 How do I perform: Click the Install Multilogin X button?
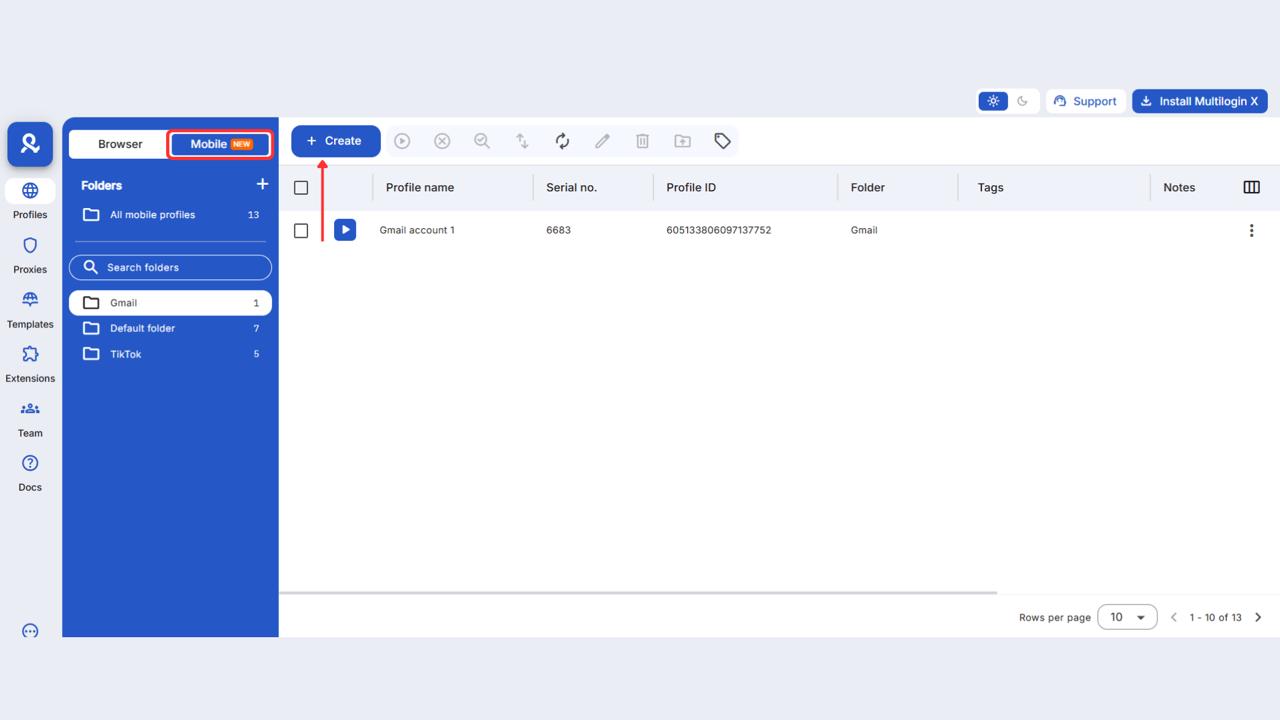click(1199, 100)
